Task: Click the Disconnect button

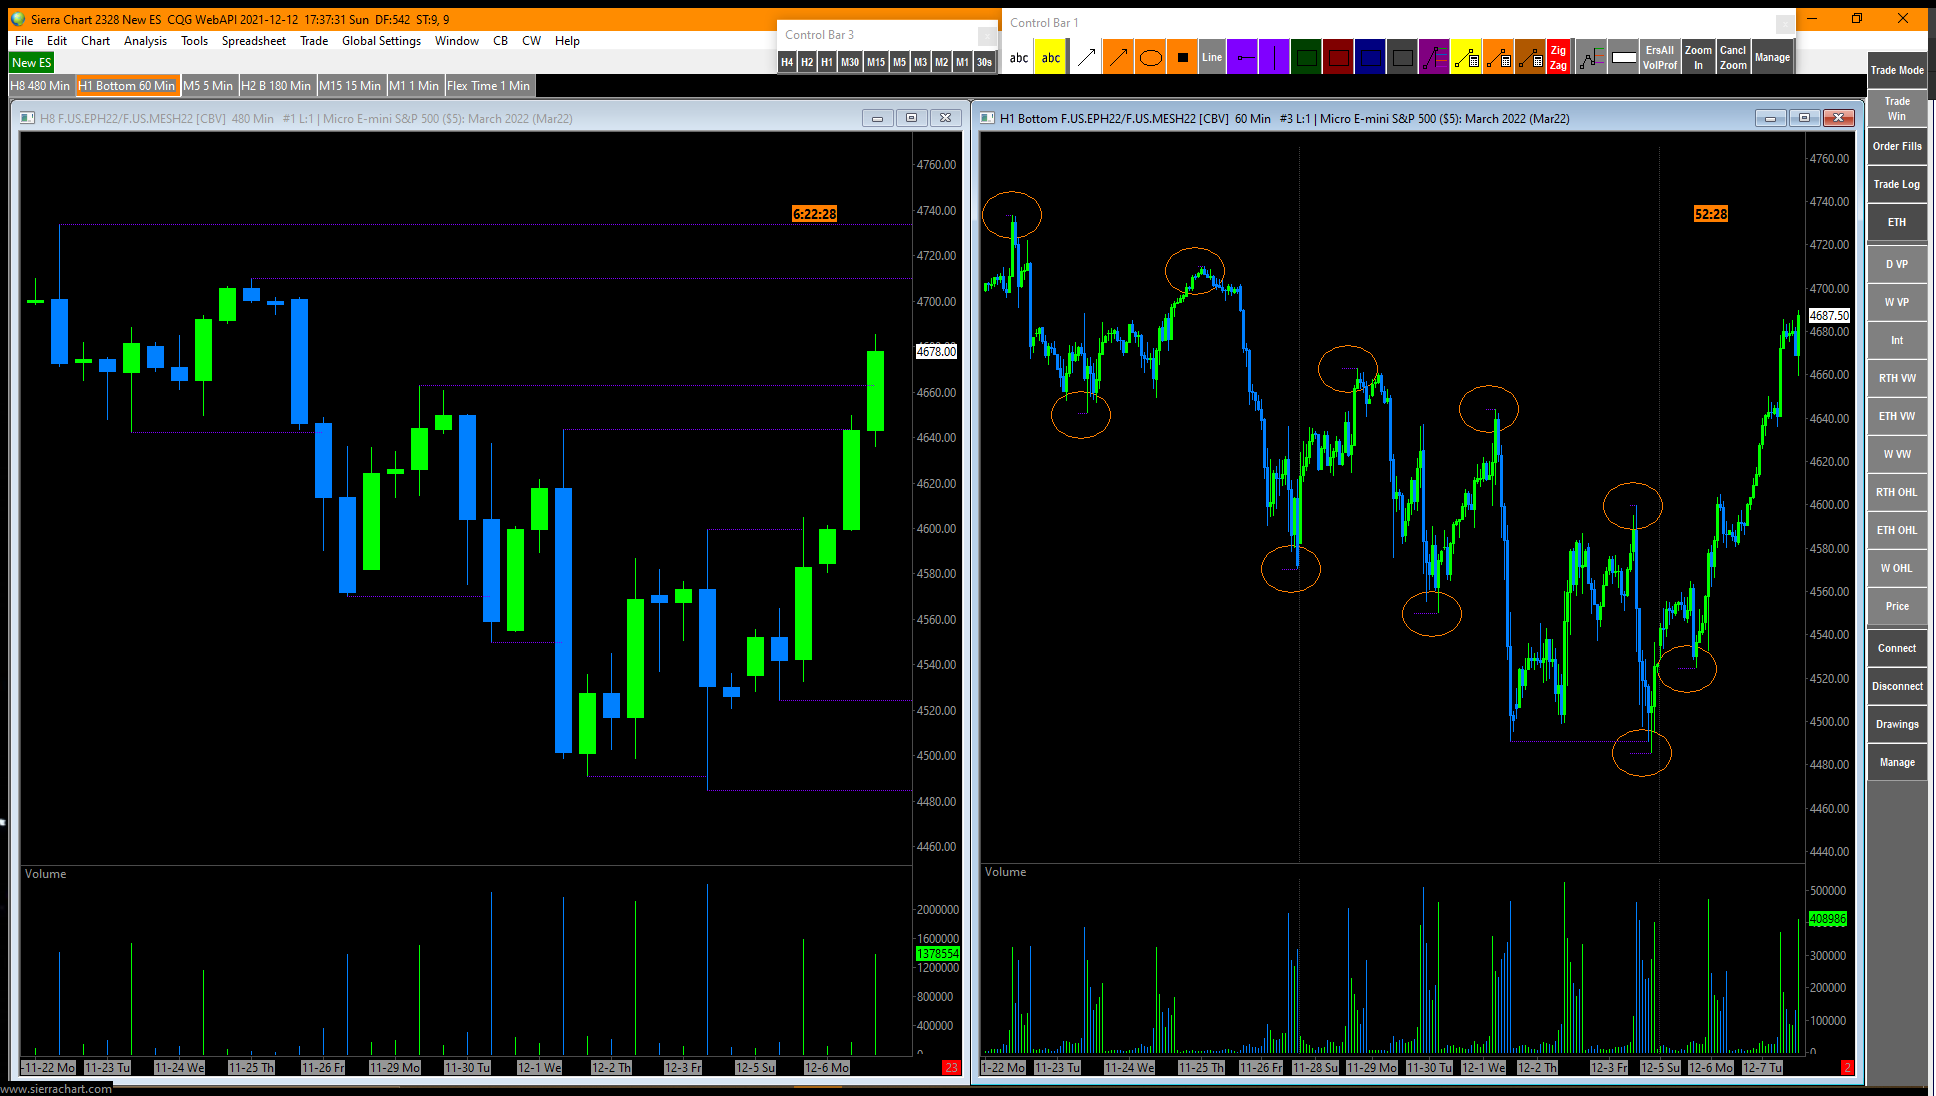Action: click(x=1896, y=686)
